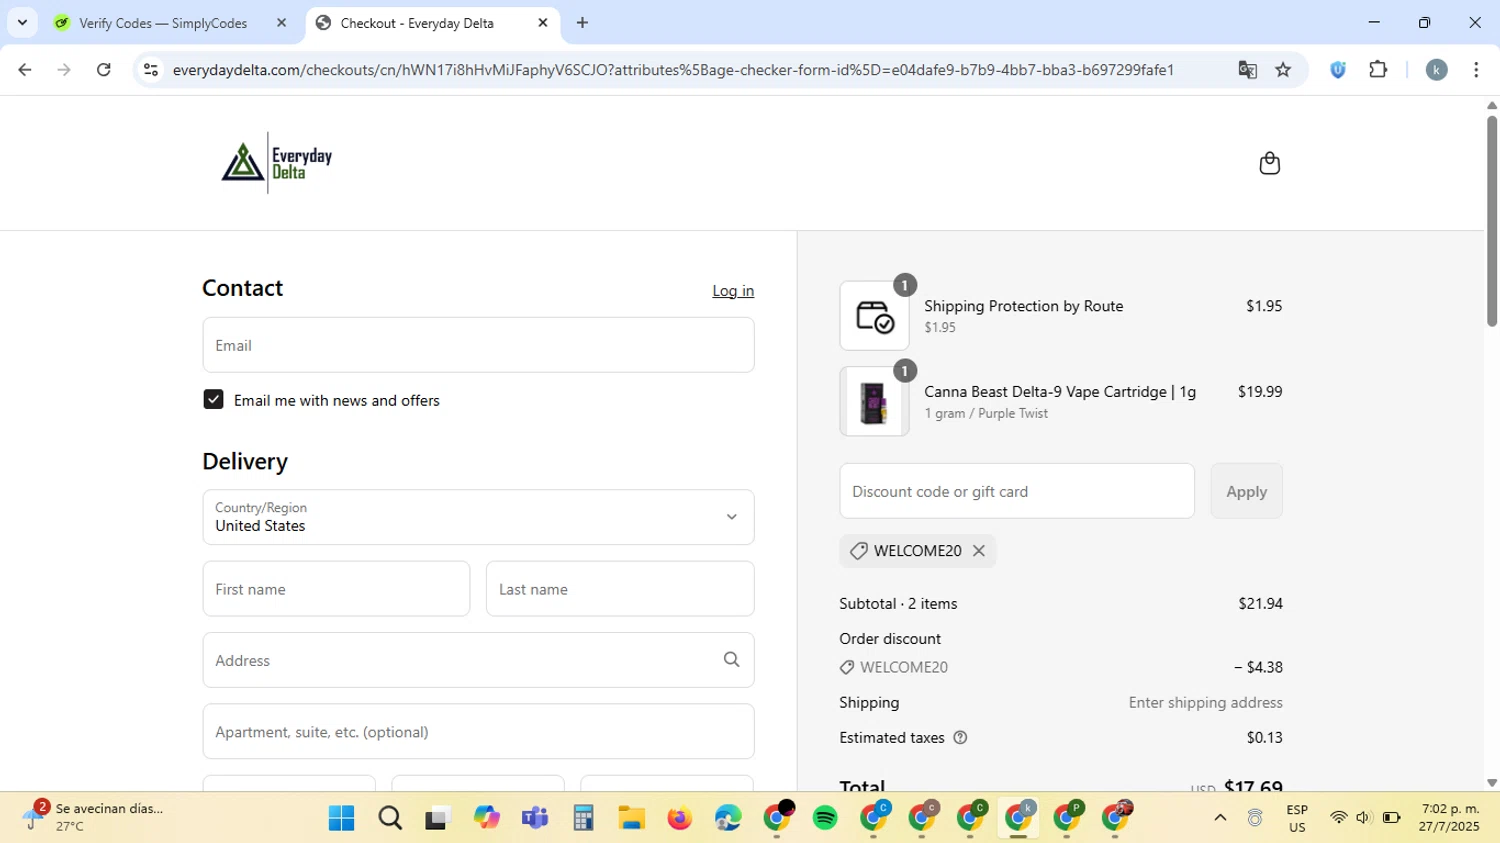
Task: Open Windows taskbar search
Action: tap(390, 818)
